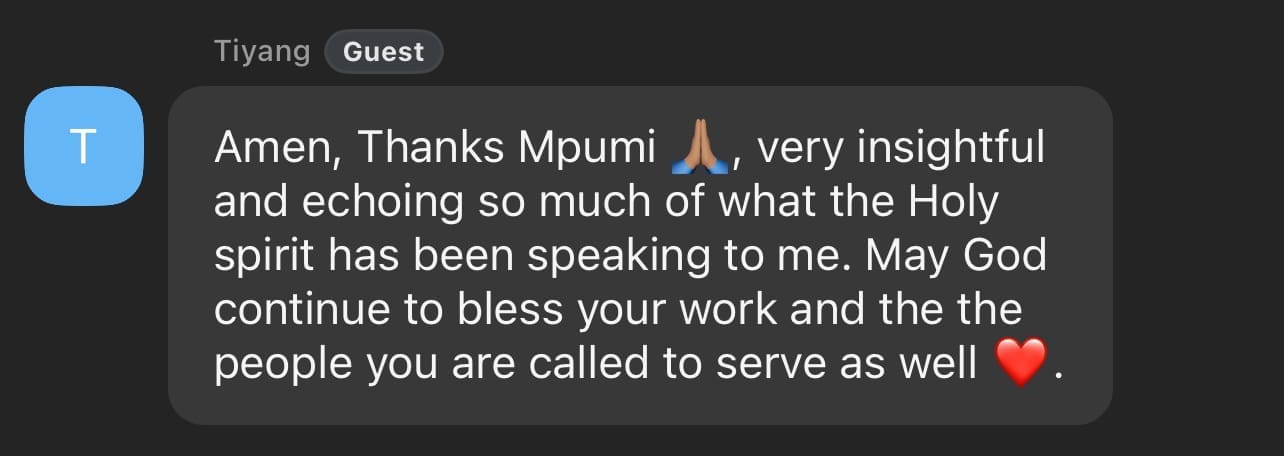The width and height of the screenshot is (1284, 456).
Task: Select the sender name Tiyang
Action: click(262, 51)
